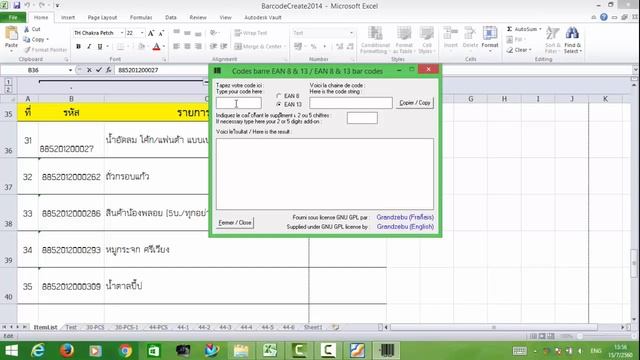Switch to the Formulas tab

tap(141, 18)
